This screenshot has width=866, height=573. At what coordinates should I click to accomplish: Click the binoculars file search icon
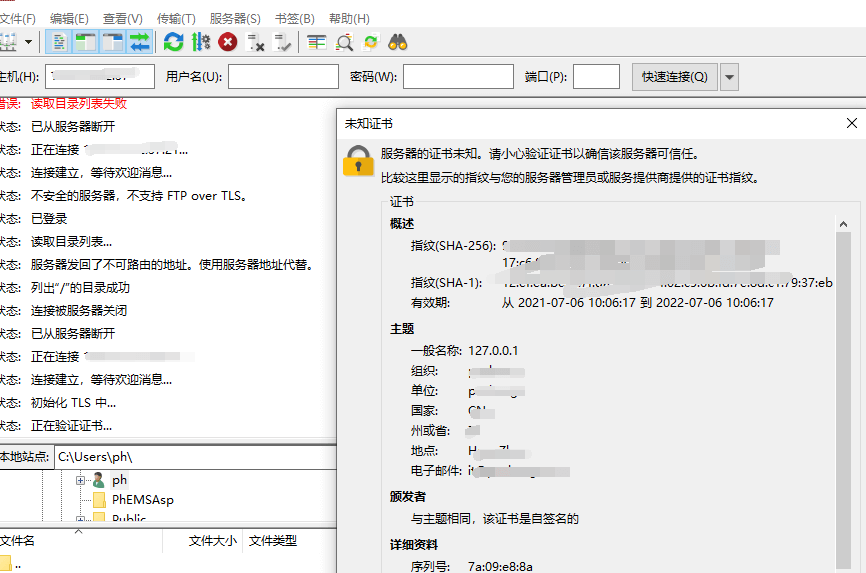click(398, 42)
